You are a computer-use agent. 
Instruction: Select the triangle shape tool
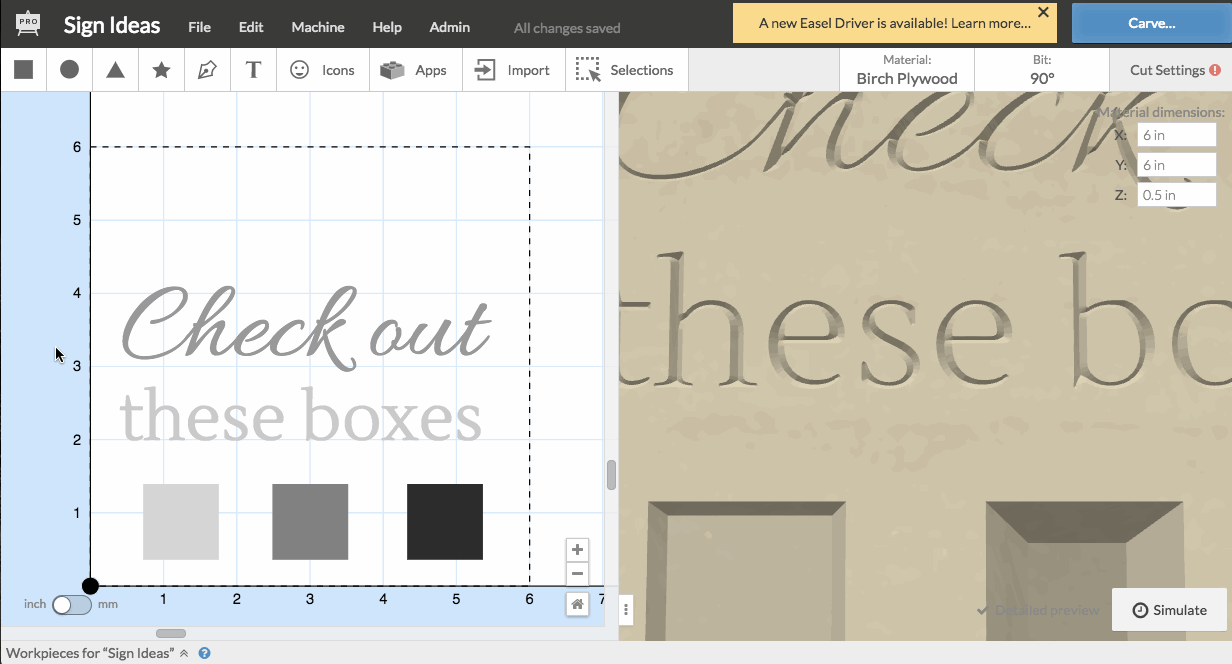(x=115, y=70)
